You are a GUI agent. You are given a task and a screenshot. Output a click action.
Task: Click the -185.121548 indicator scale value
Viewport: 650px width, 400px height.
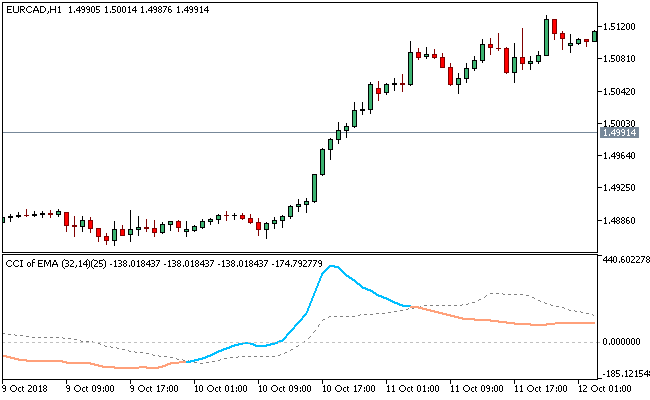click(625, 371)
